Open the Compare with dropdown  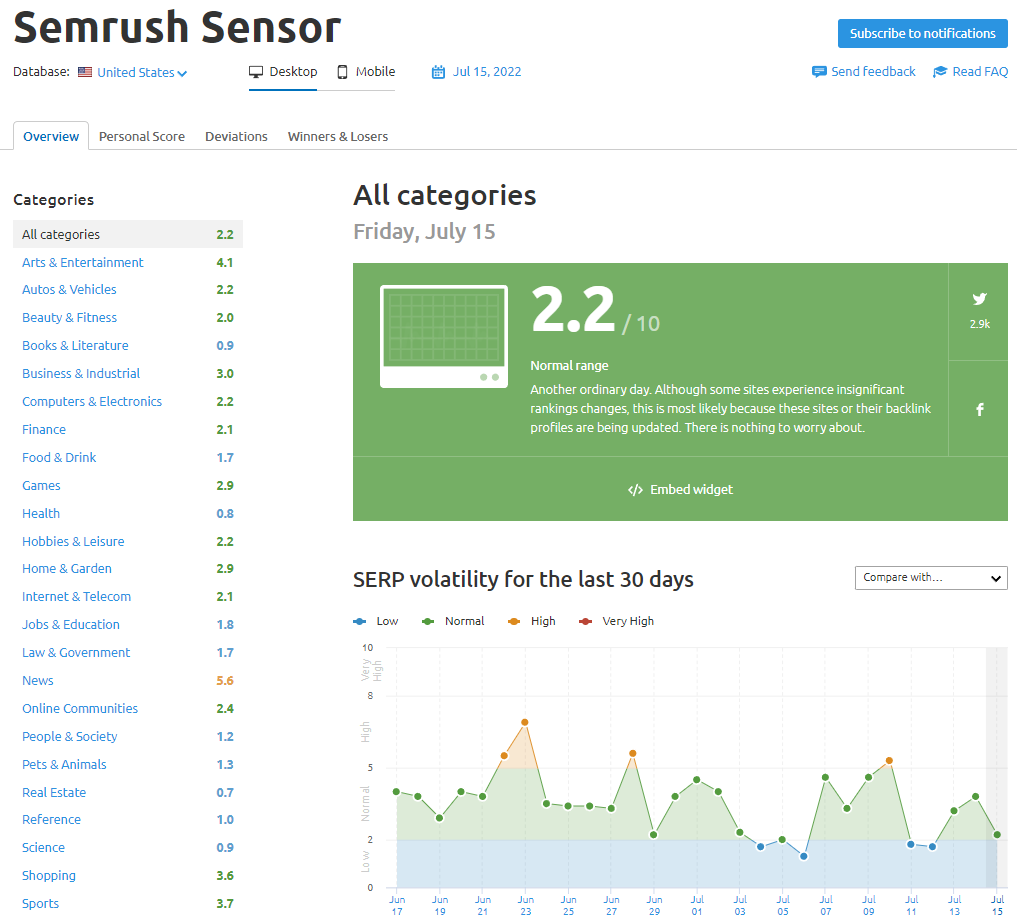point(931,578)
